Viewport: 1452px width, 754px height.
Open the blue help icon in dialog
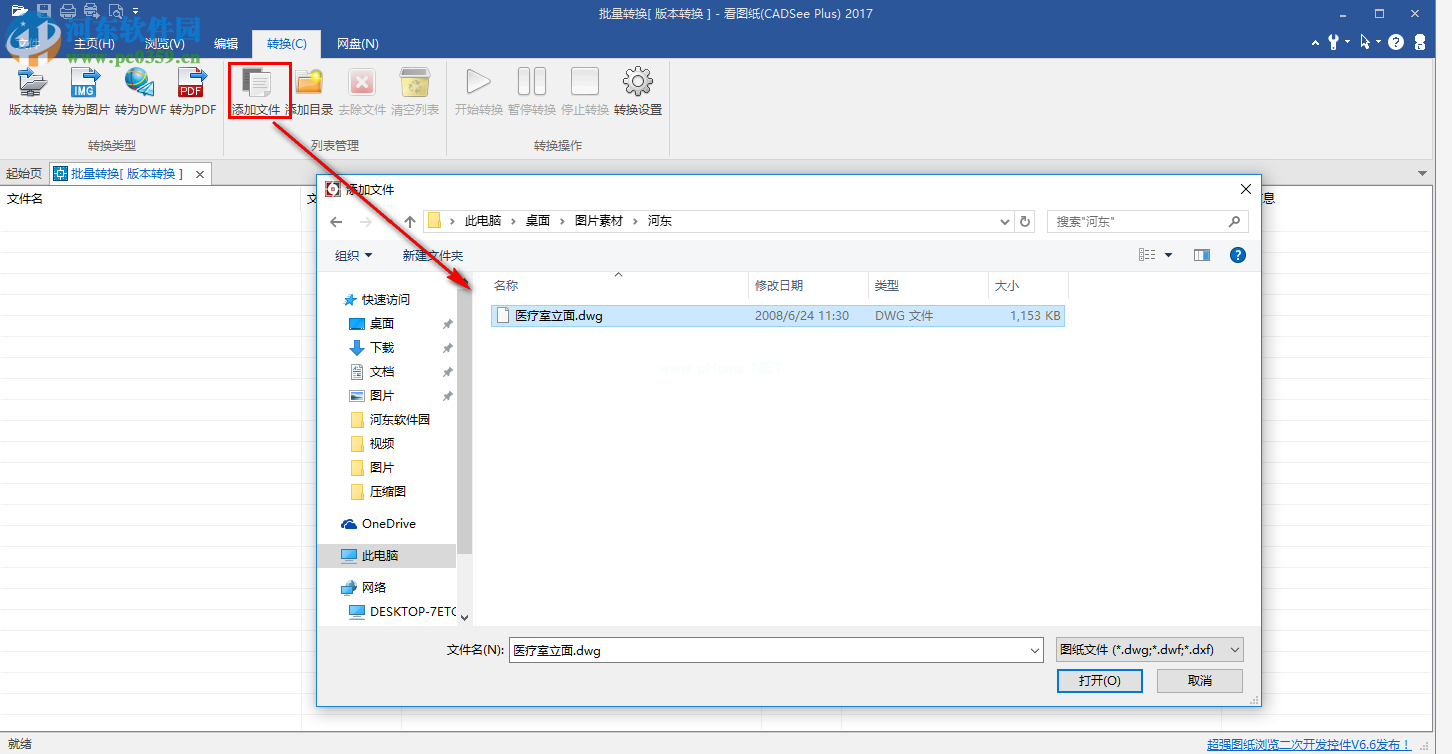[1238, 255]
